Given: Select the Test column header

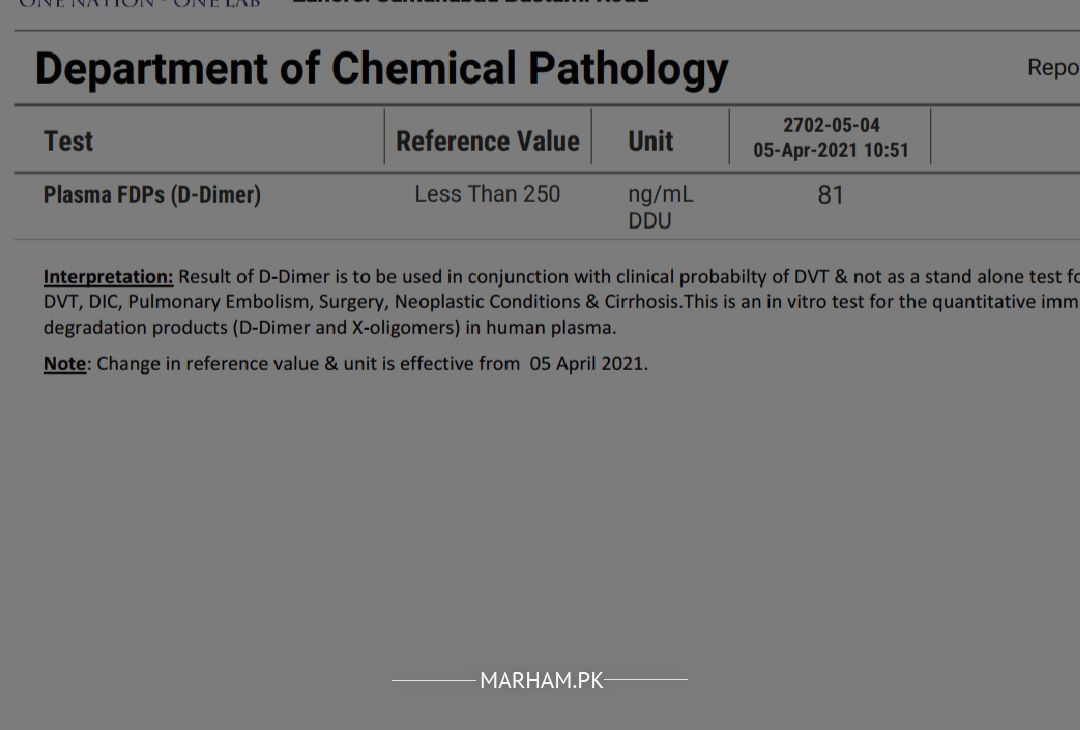Looking at the screenshot, I should (68, 141).
